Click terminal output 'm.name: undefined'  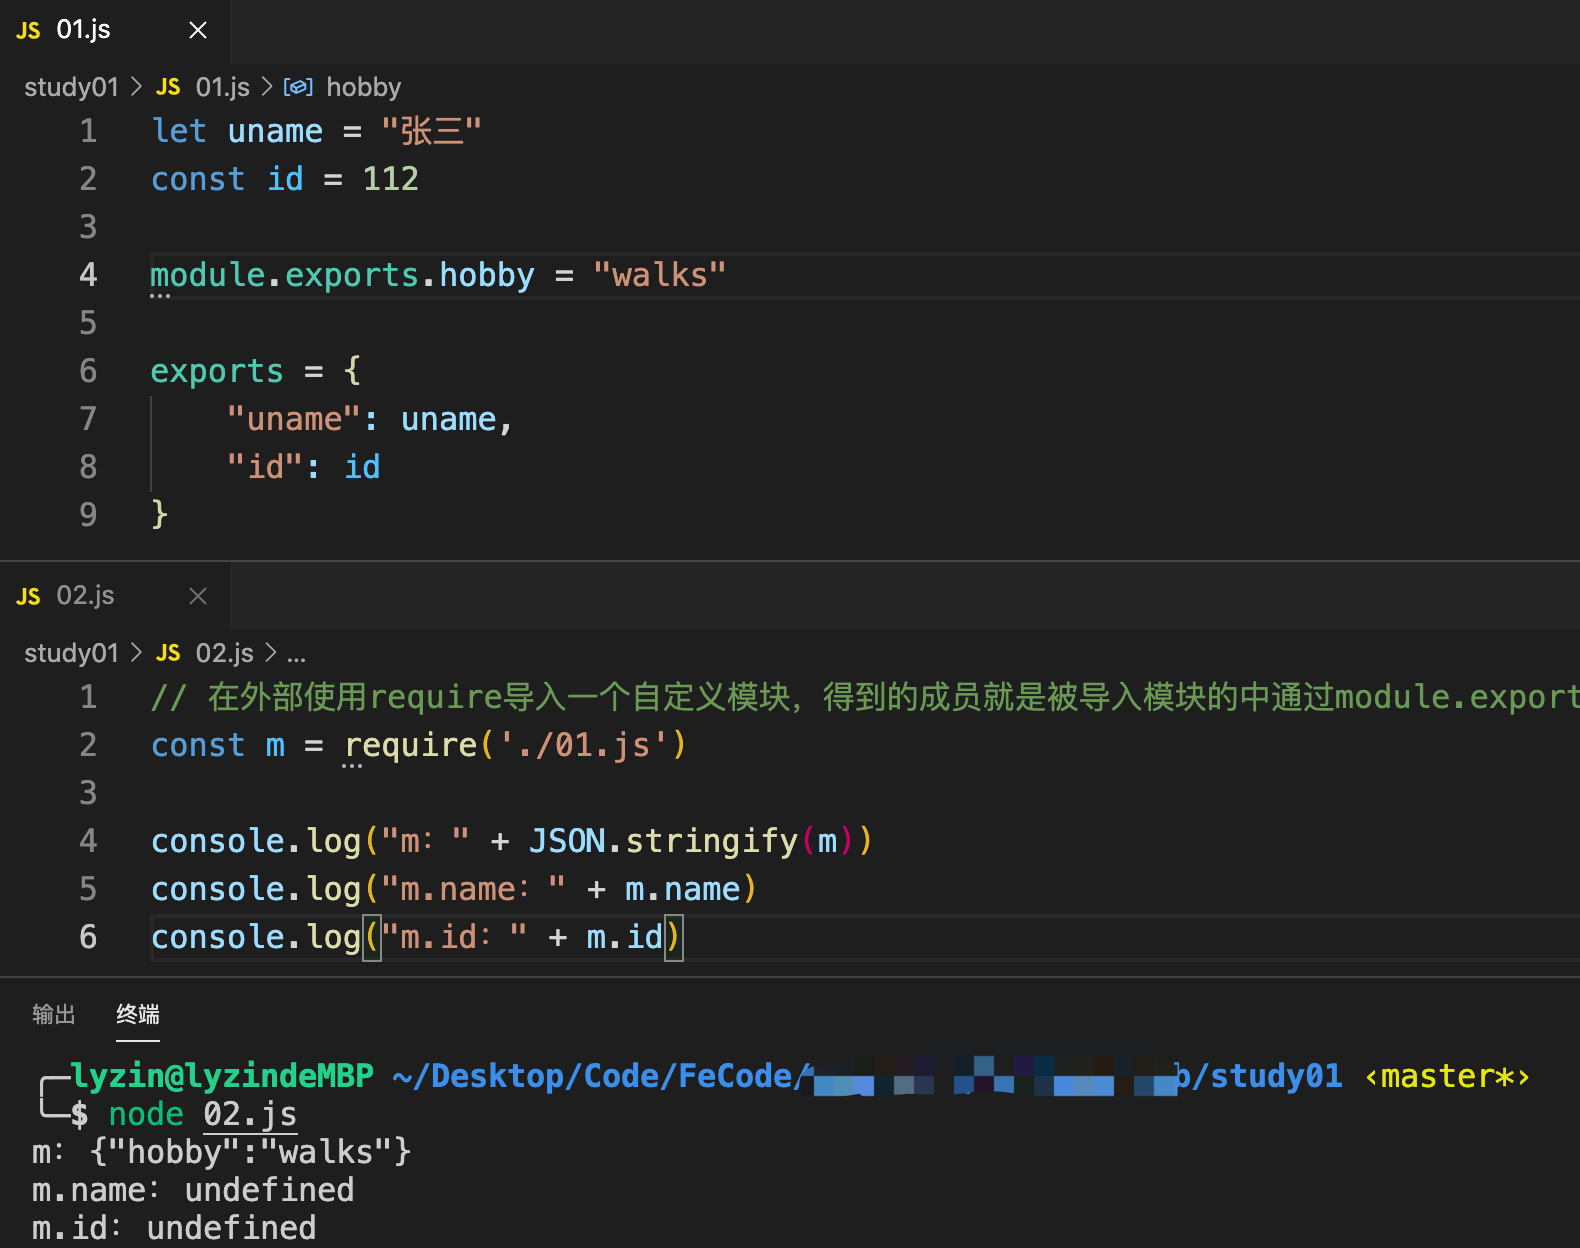[193, 1190]
